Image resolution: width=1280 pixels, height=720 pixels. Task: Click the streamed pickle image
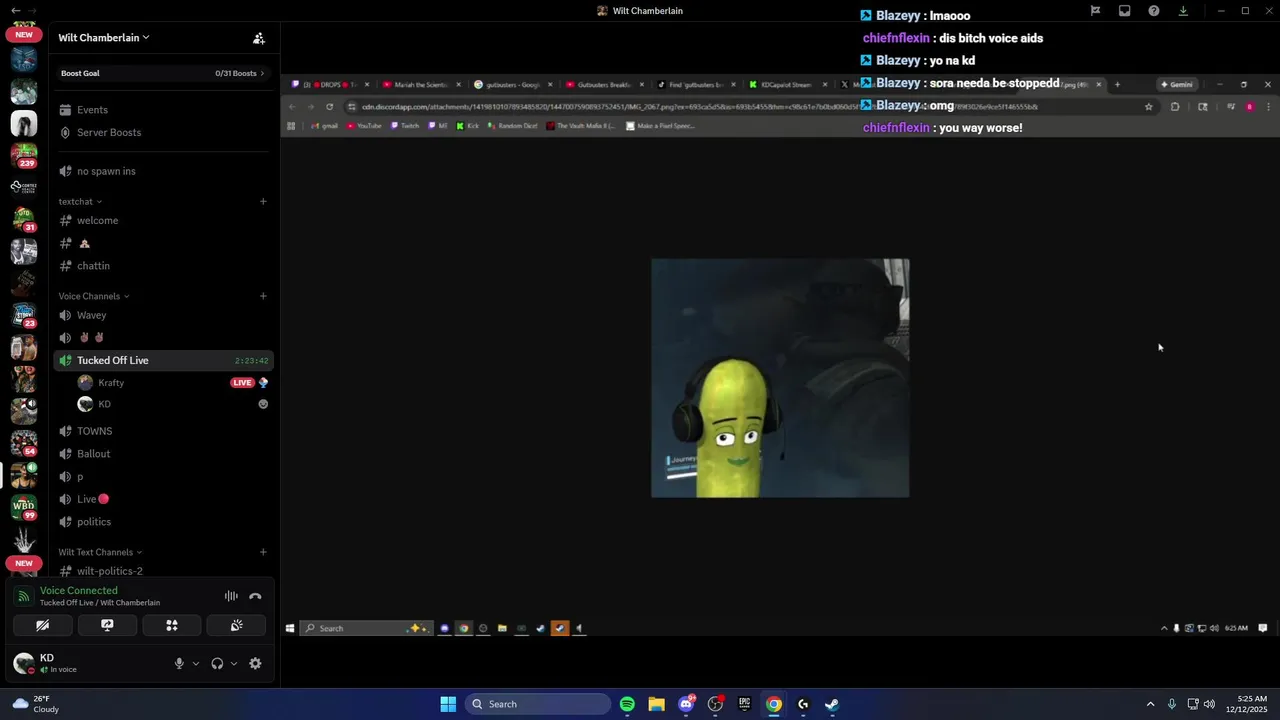780,378
